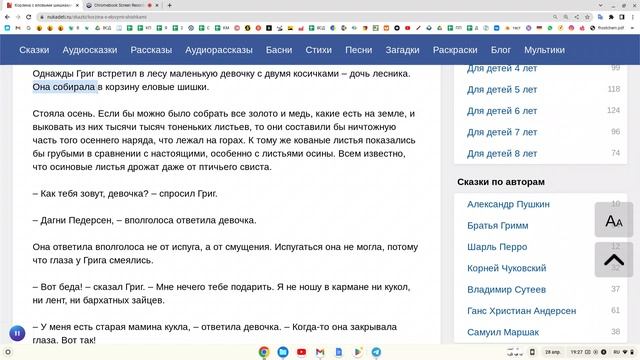Open fairy tales by Ганс Христиан Андерсен

point(521,311)
